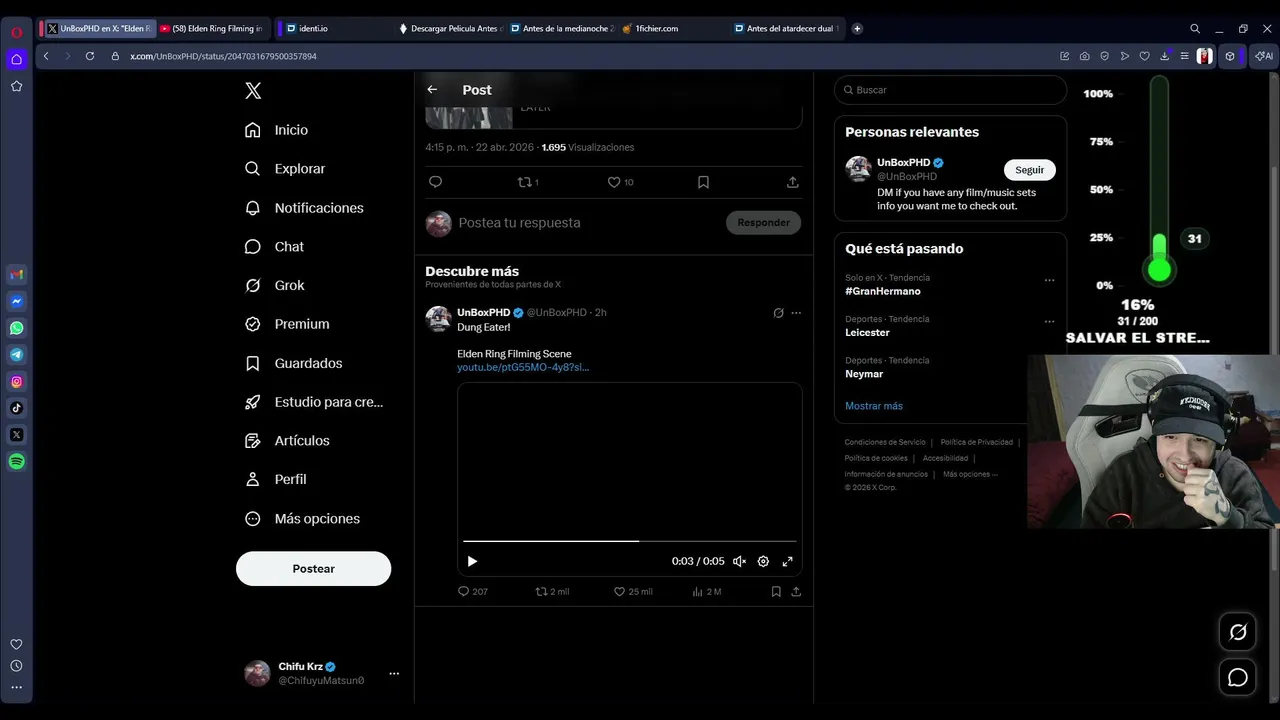
Task: Open options for #GranHermano trend
Action: [x=1049, y=281]
